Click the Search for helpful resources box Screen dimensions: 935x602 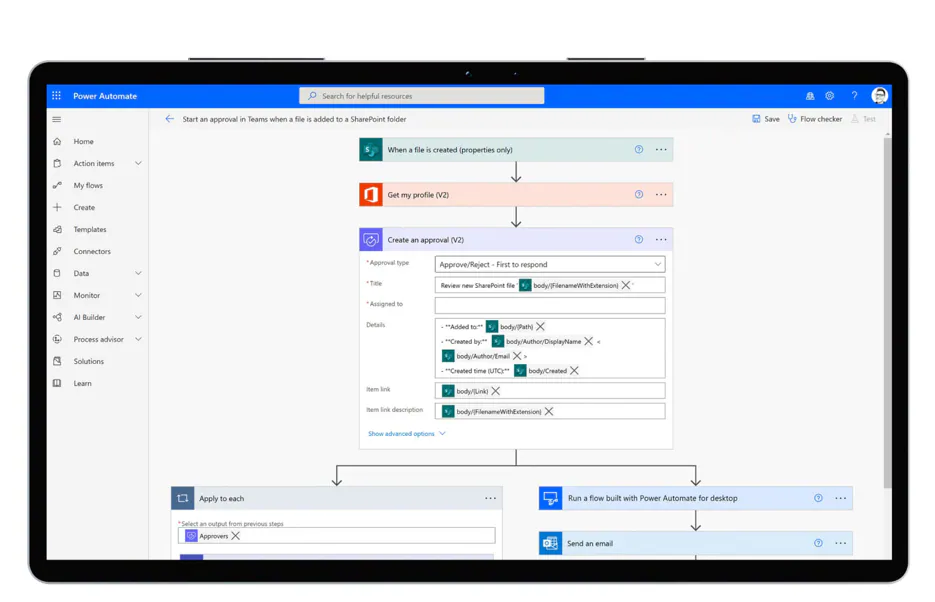point(422,96)
